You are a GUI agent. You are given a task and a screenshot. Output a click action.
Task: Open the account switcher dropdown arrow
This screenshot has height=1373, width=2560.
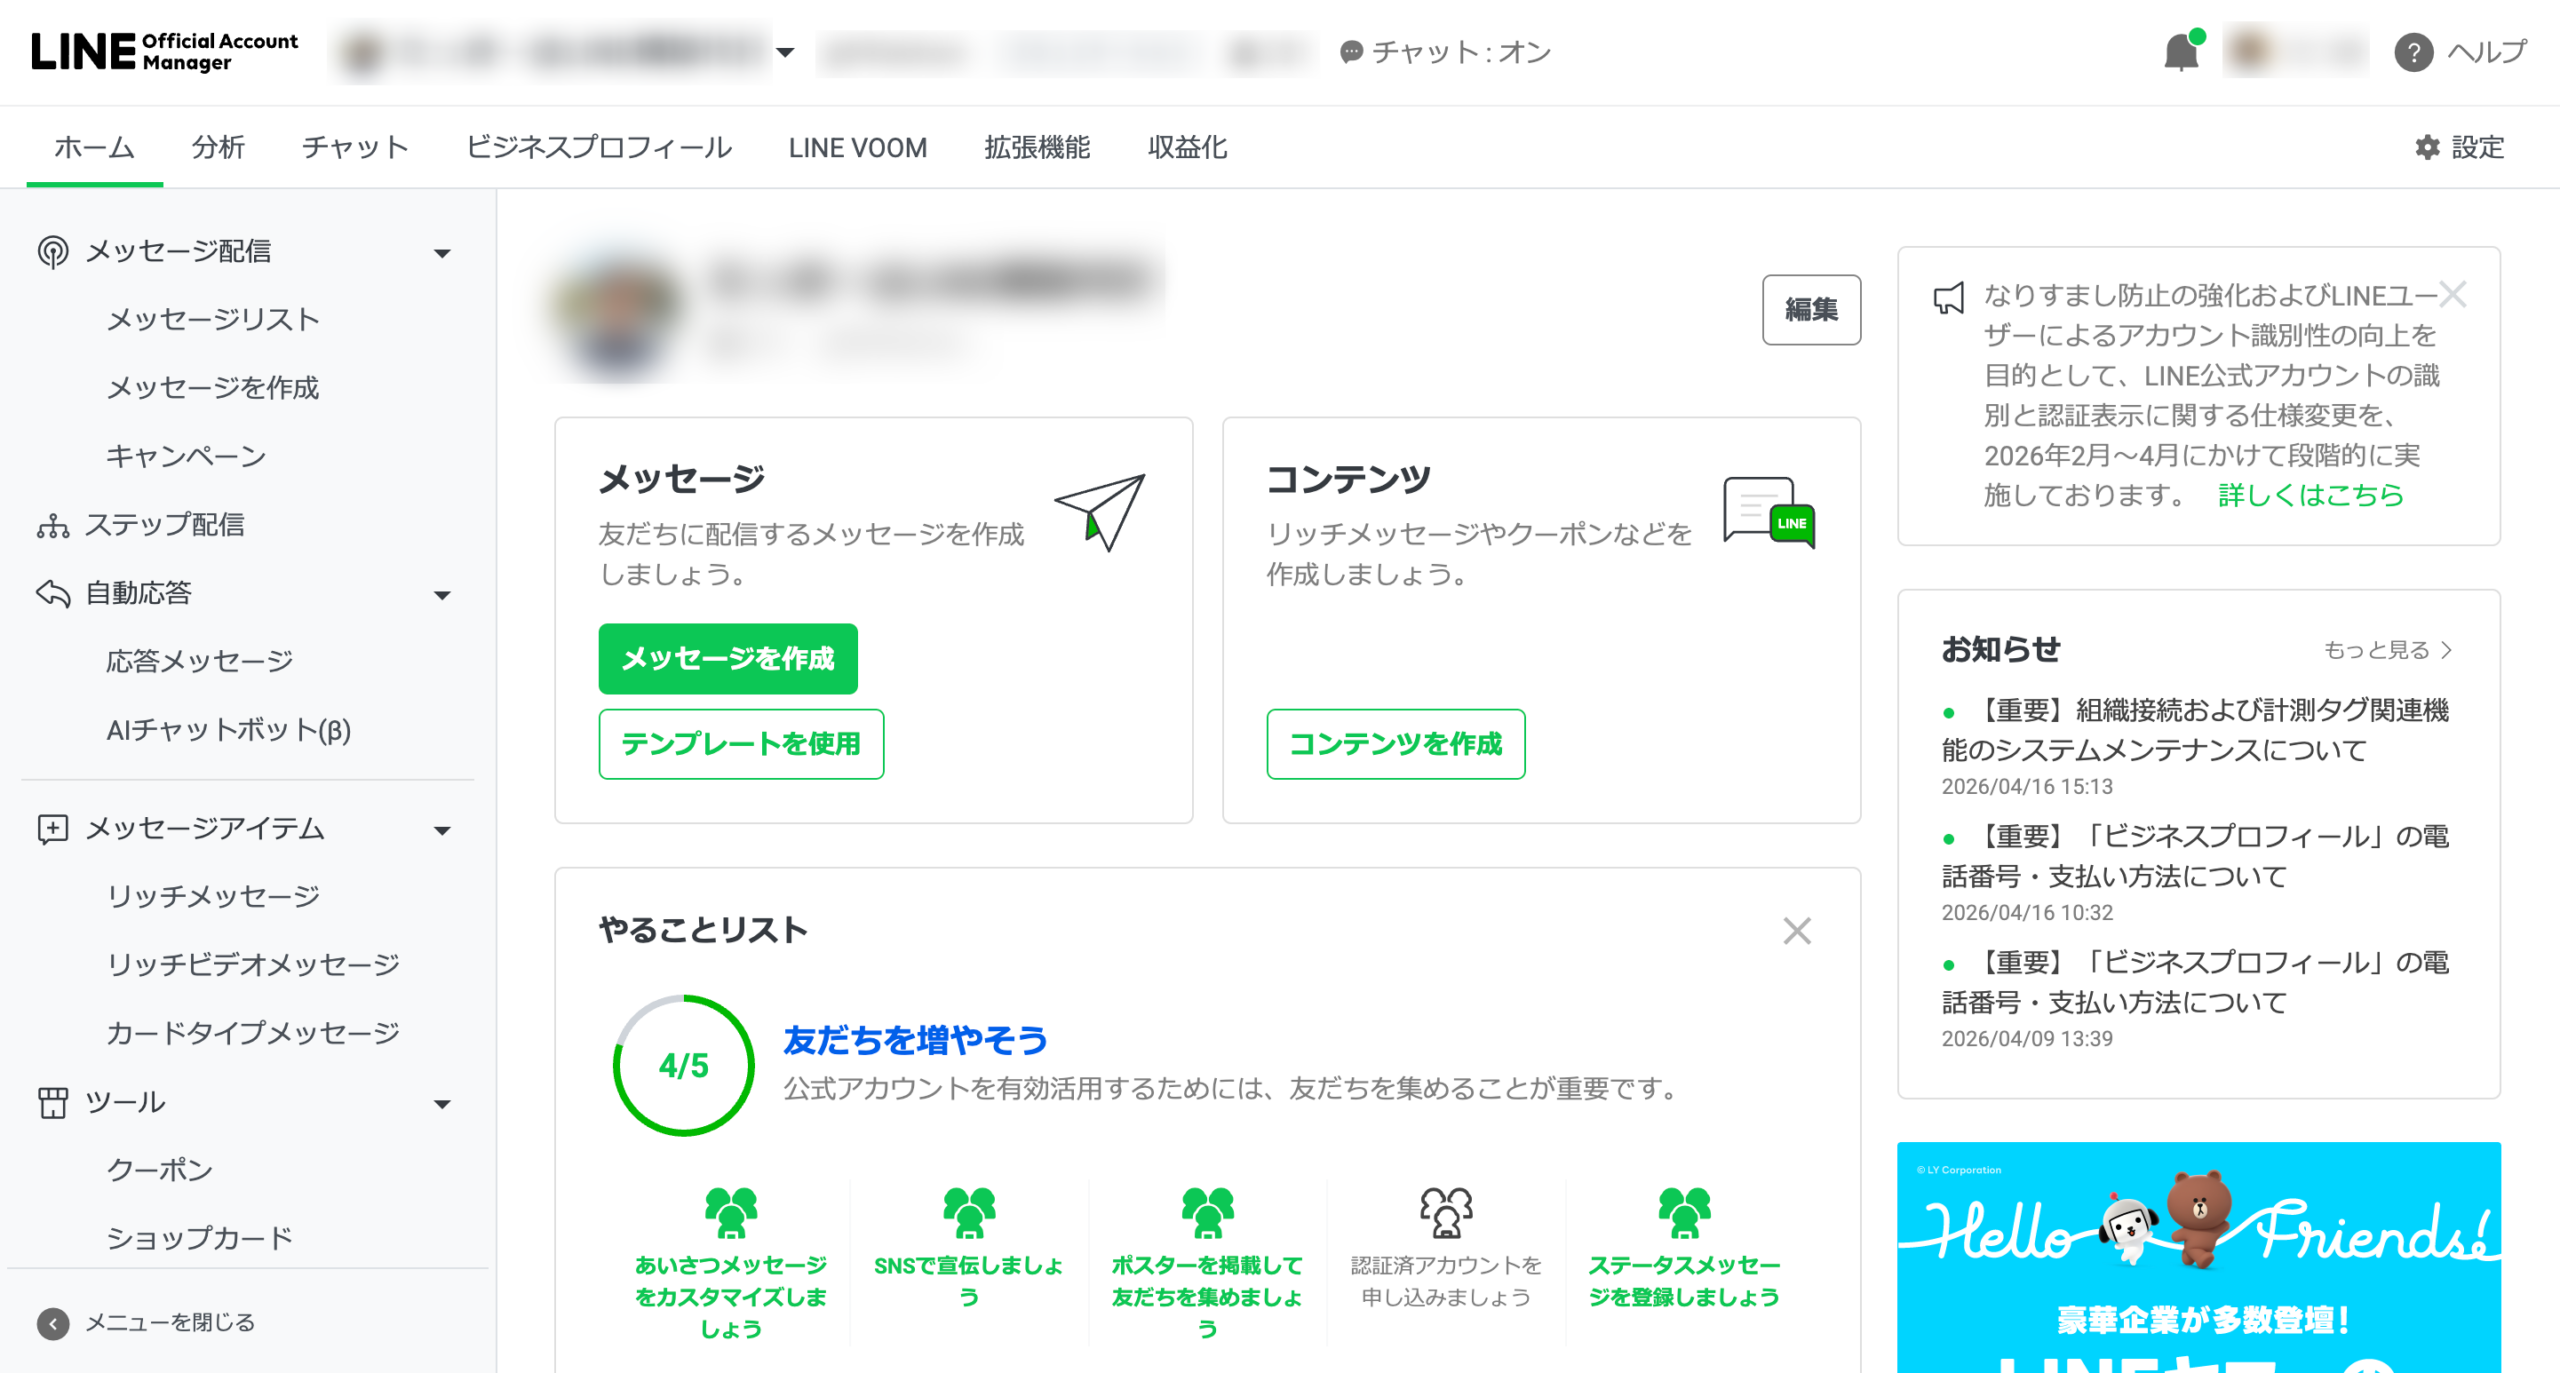(x=785, y=52)
